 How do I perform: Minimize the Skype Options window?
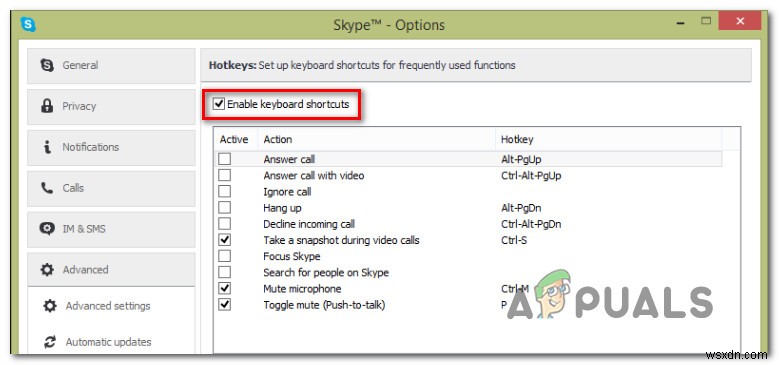click(x=682, y=23)
